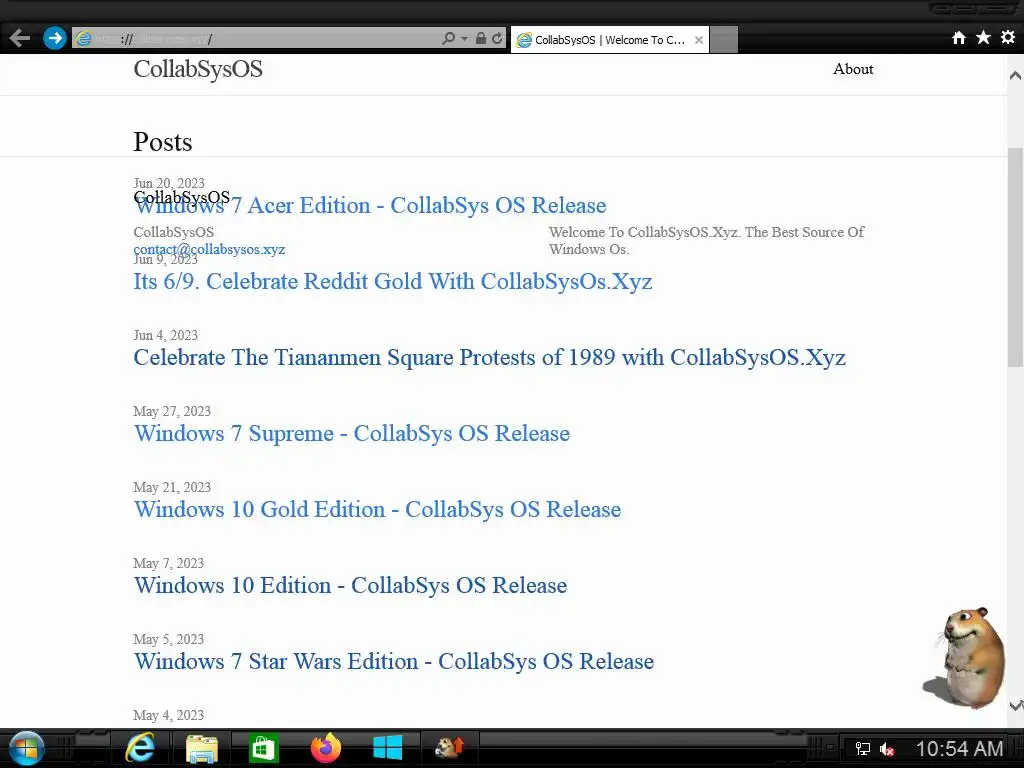Open Windows 7 Star Wars Edition post

tap(394, 662)
